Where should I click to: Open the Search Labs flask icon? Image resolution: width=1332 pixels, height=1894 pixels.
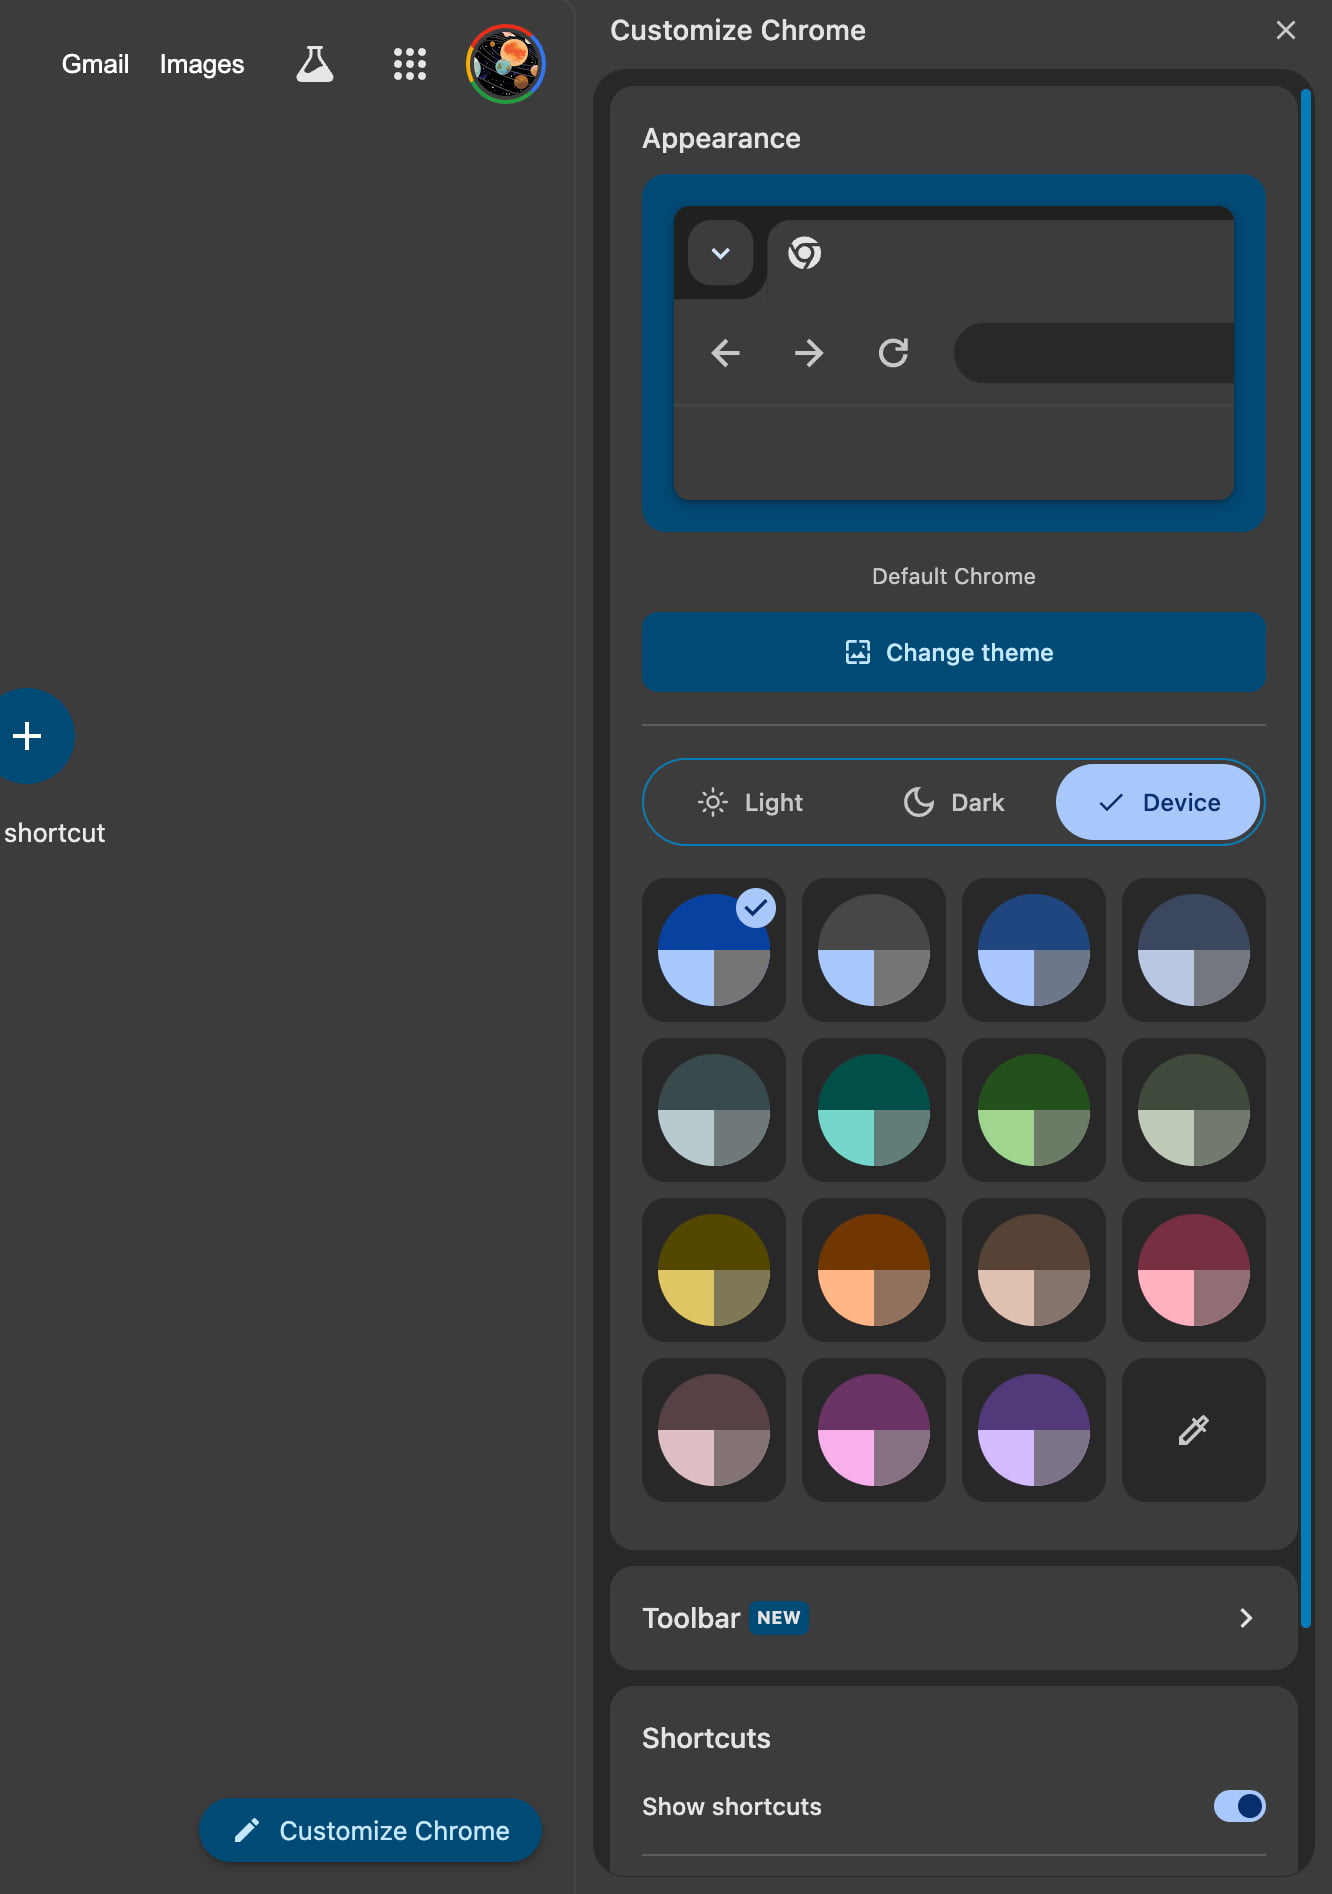[314, 64]
